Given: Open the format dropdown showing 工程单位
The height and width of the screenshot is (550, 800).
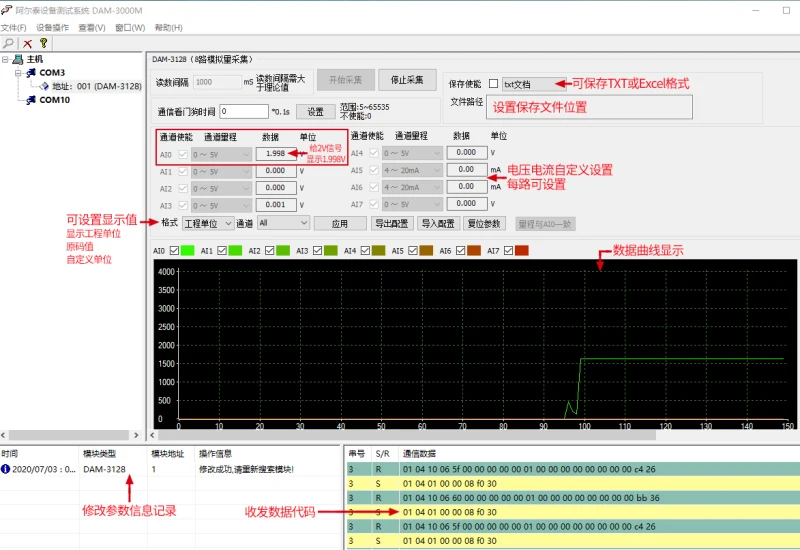Looking at the screenshot, I should pyautogui.click(x=208, y=223).
